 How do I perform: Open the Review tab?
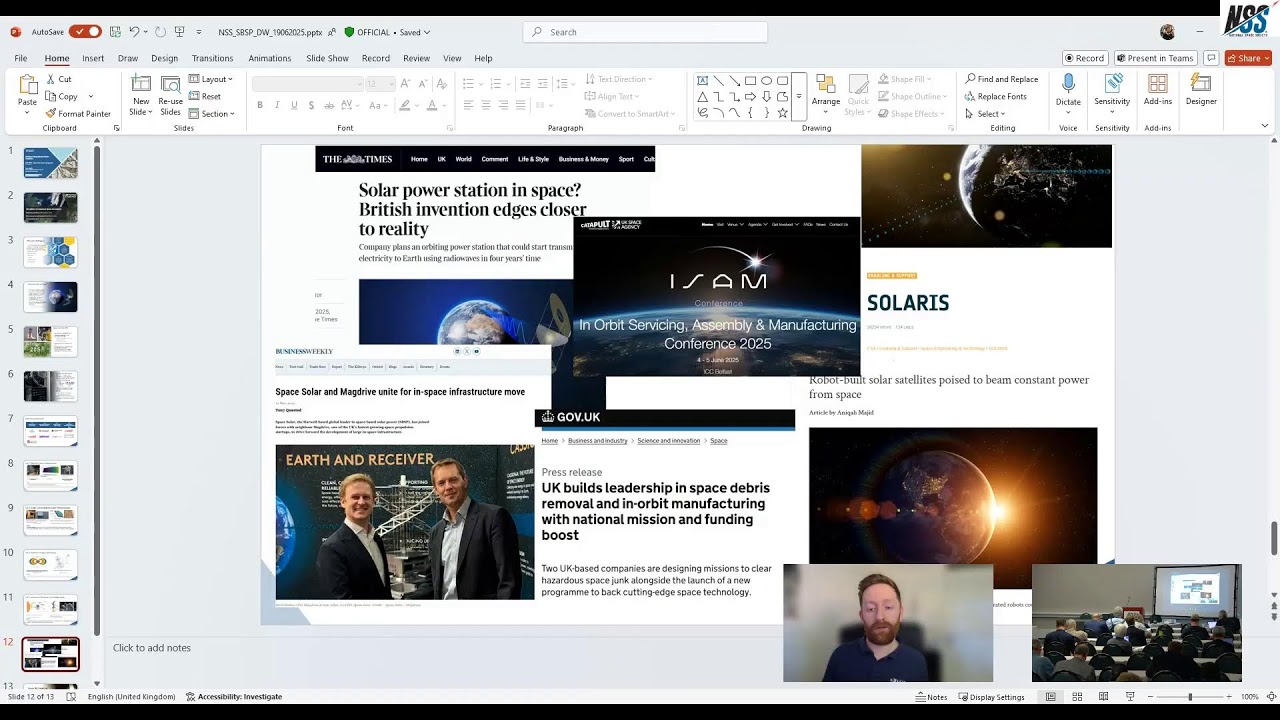point(416,58)
